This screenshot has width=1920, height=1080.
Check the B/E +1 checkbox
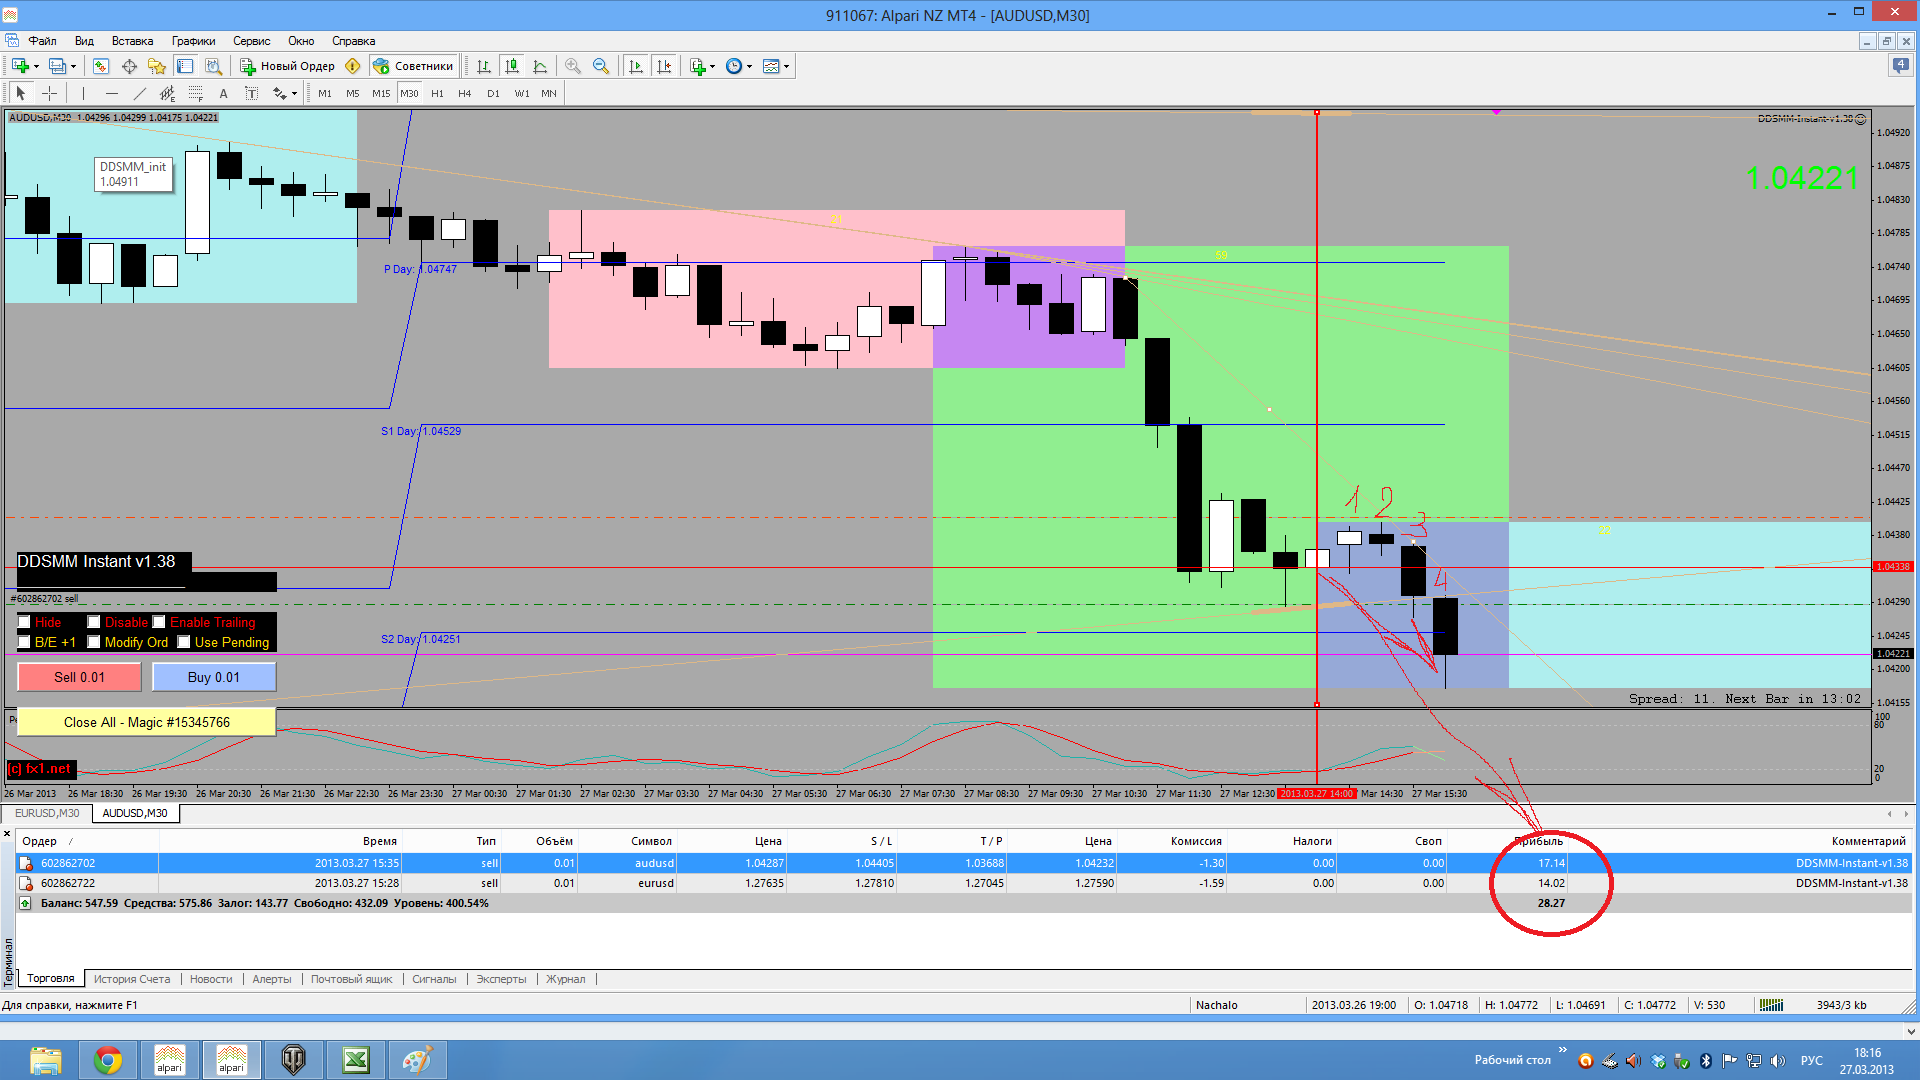[x=24, y=642]
